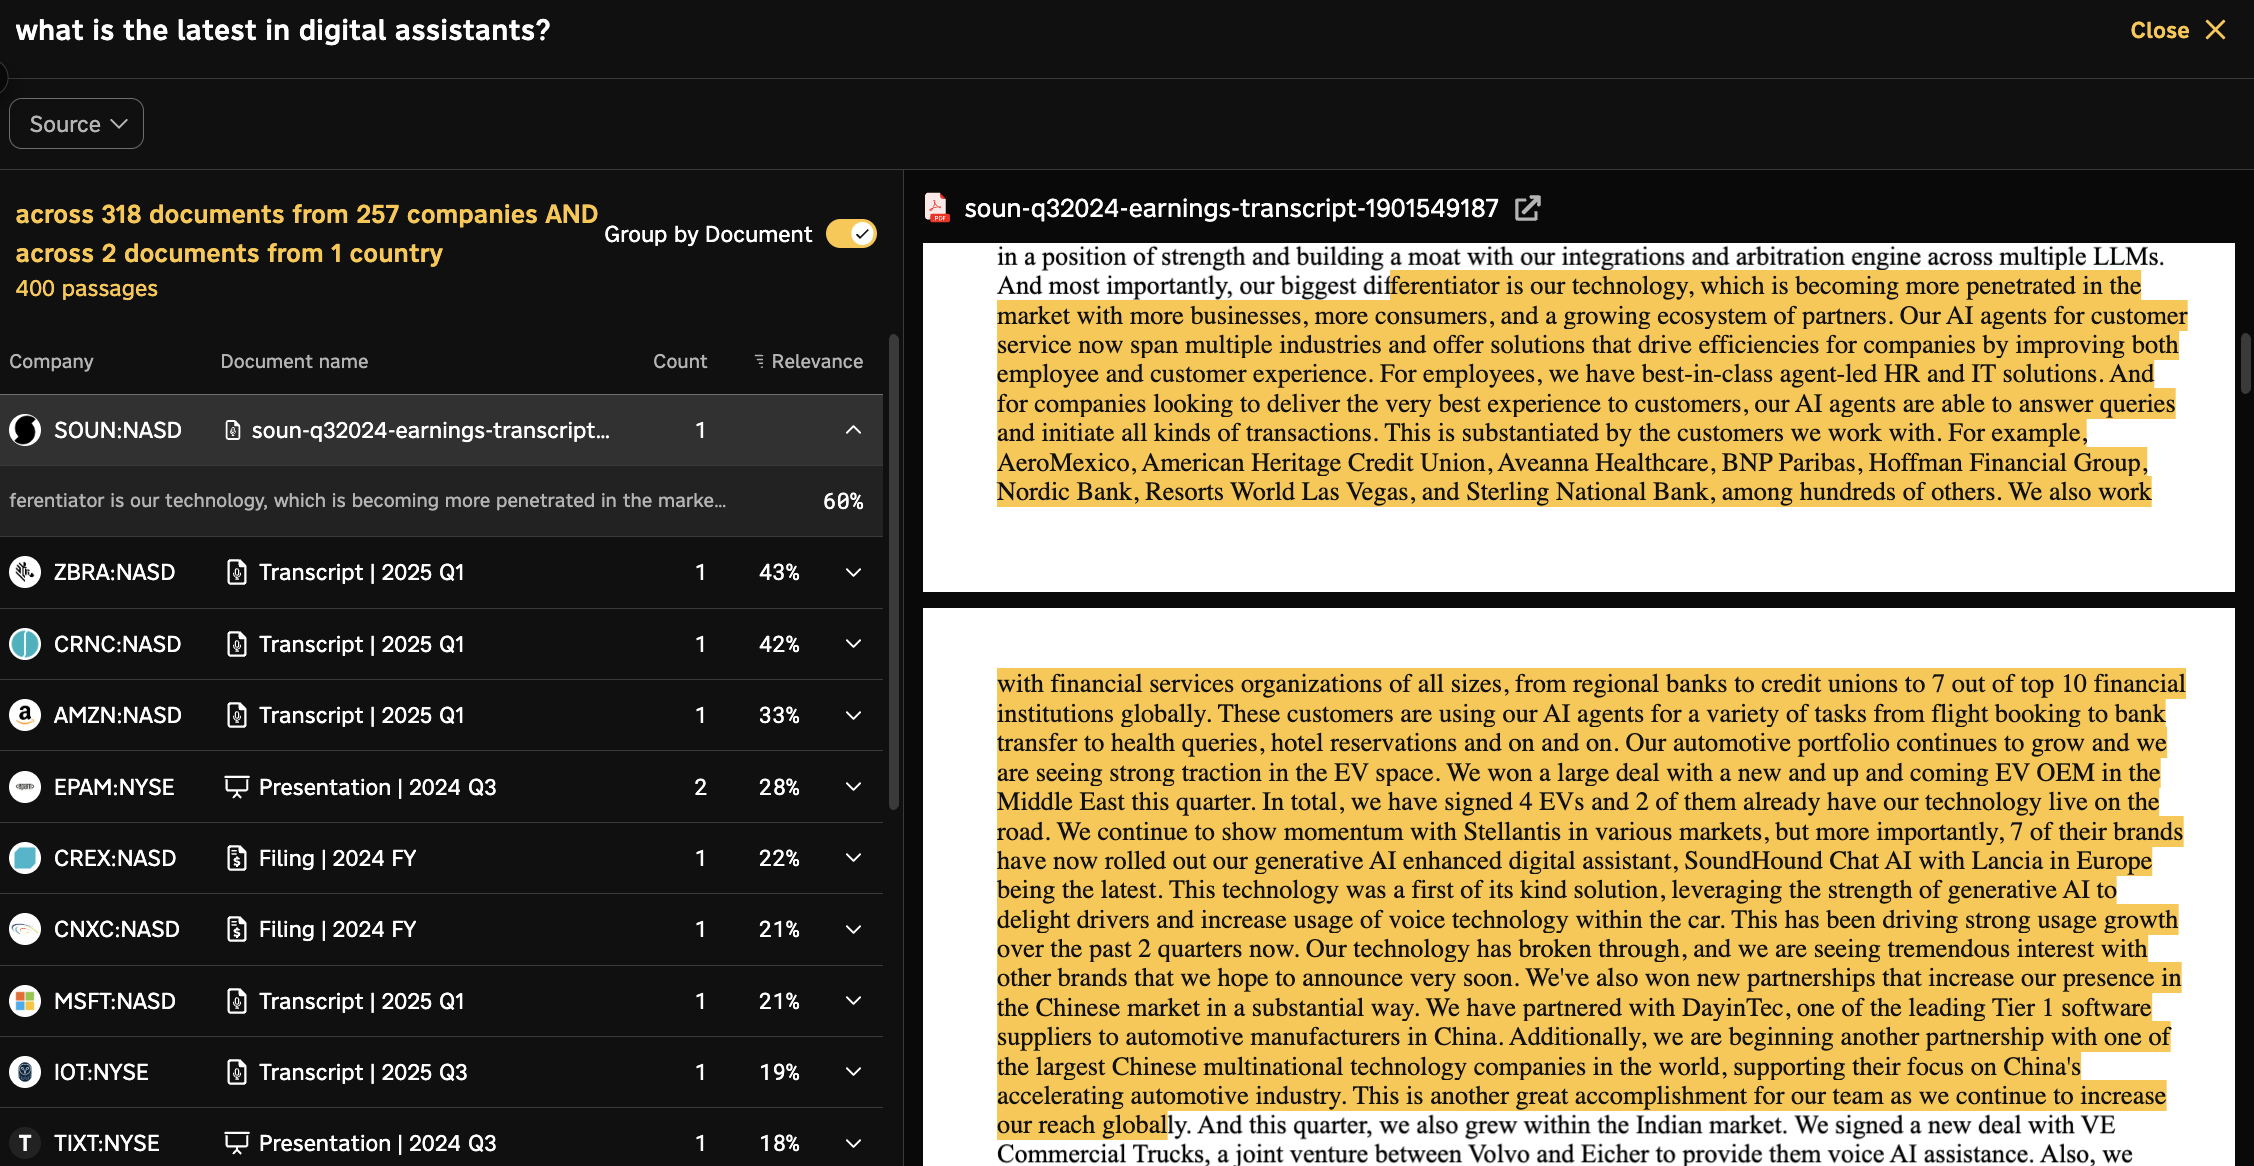Click transcript icon in AMZN:NASD row
Screen dimensions: 2254x1166
(x=236, y=715)
